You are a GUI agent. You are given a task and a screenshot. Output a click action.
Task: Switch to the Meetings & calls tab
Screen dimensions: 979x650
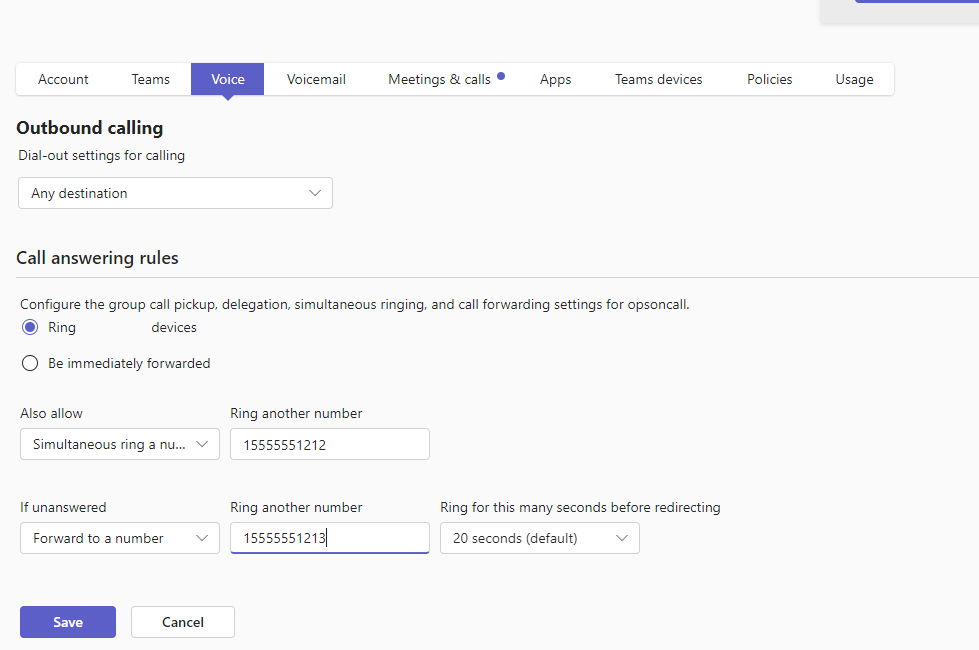pyautogui.click(x=440, y=78)
